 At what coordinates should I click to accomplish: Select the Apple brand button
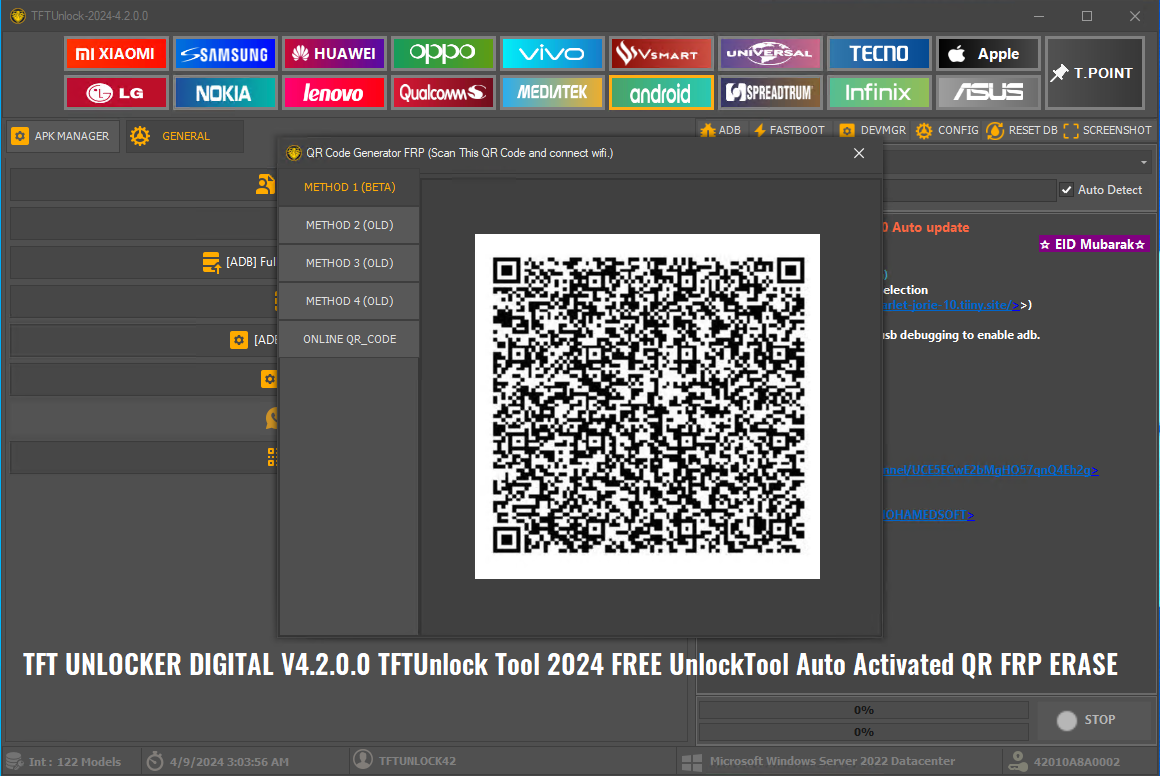pos(988,54)
